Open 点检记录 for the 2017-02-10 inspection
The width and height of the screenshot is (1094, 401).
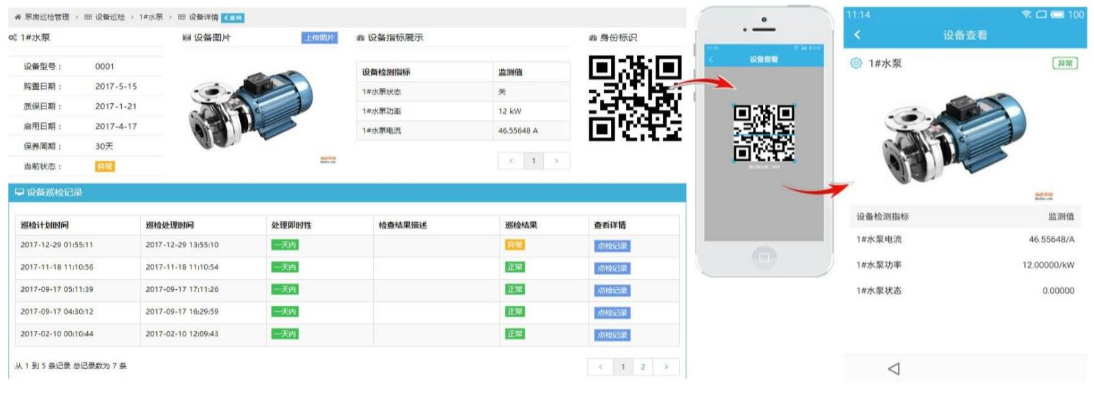click(x=613, y=335)
